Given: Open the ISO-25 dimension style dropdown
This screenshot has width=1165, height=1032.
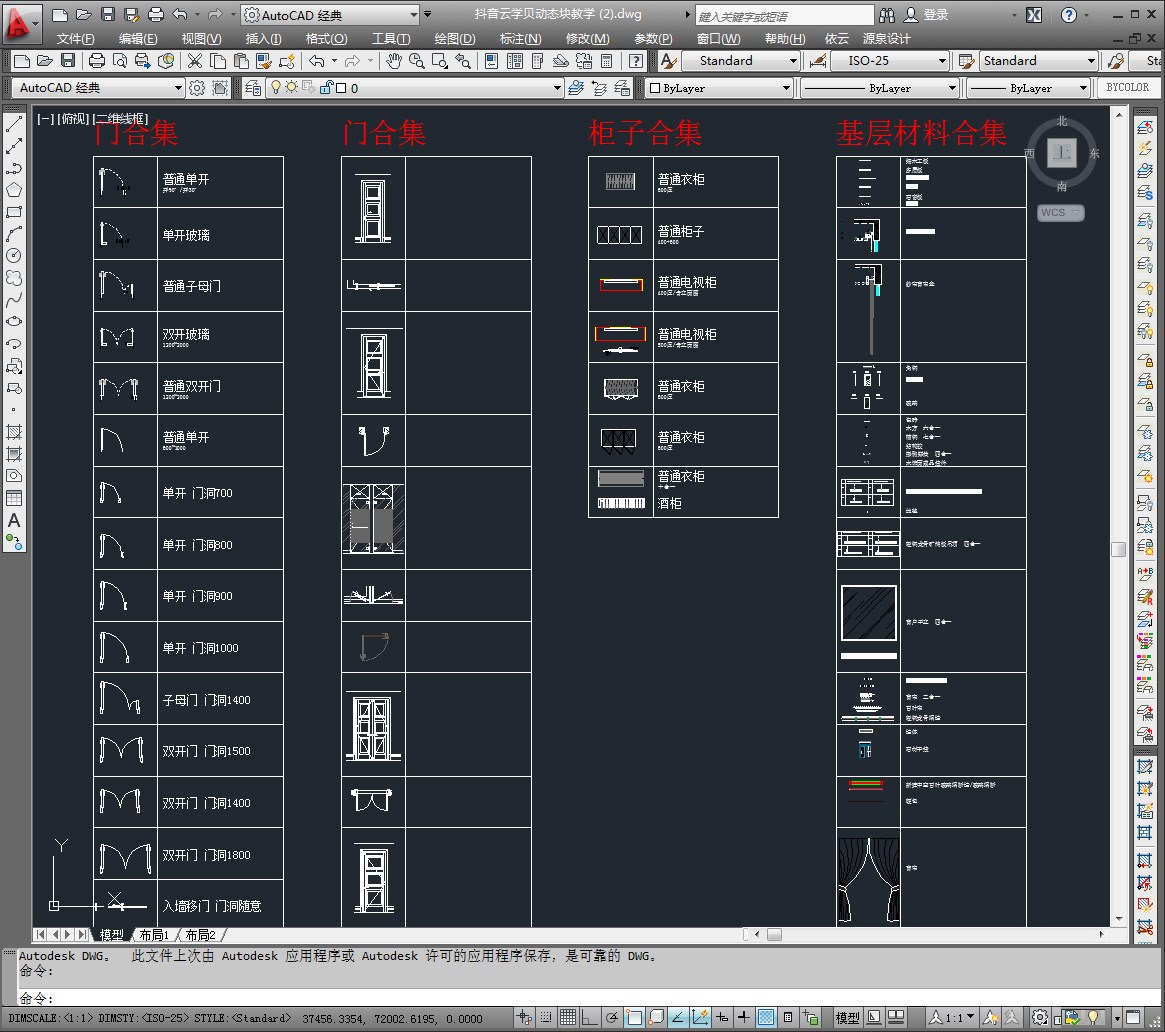Looking at the screenshot, I should 889,61.
